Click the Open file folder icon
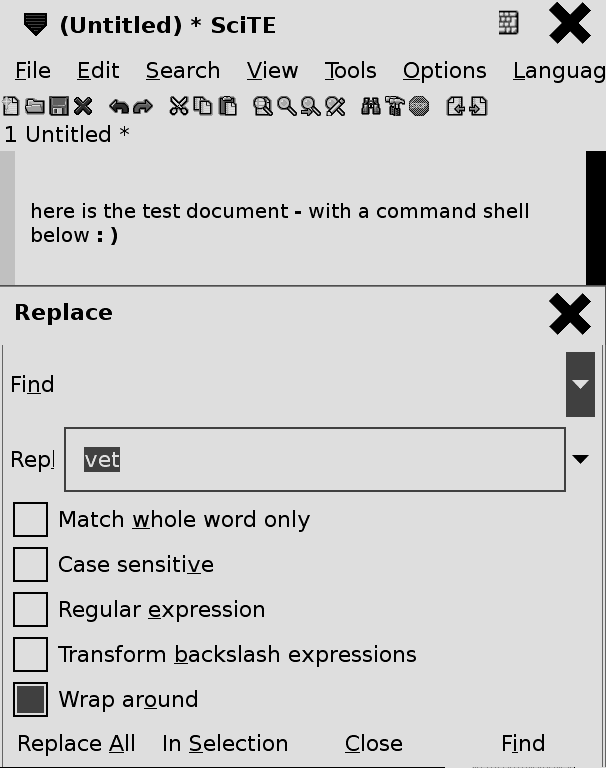The image size is (606, 768). pos(34,106)
